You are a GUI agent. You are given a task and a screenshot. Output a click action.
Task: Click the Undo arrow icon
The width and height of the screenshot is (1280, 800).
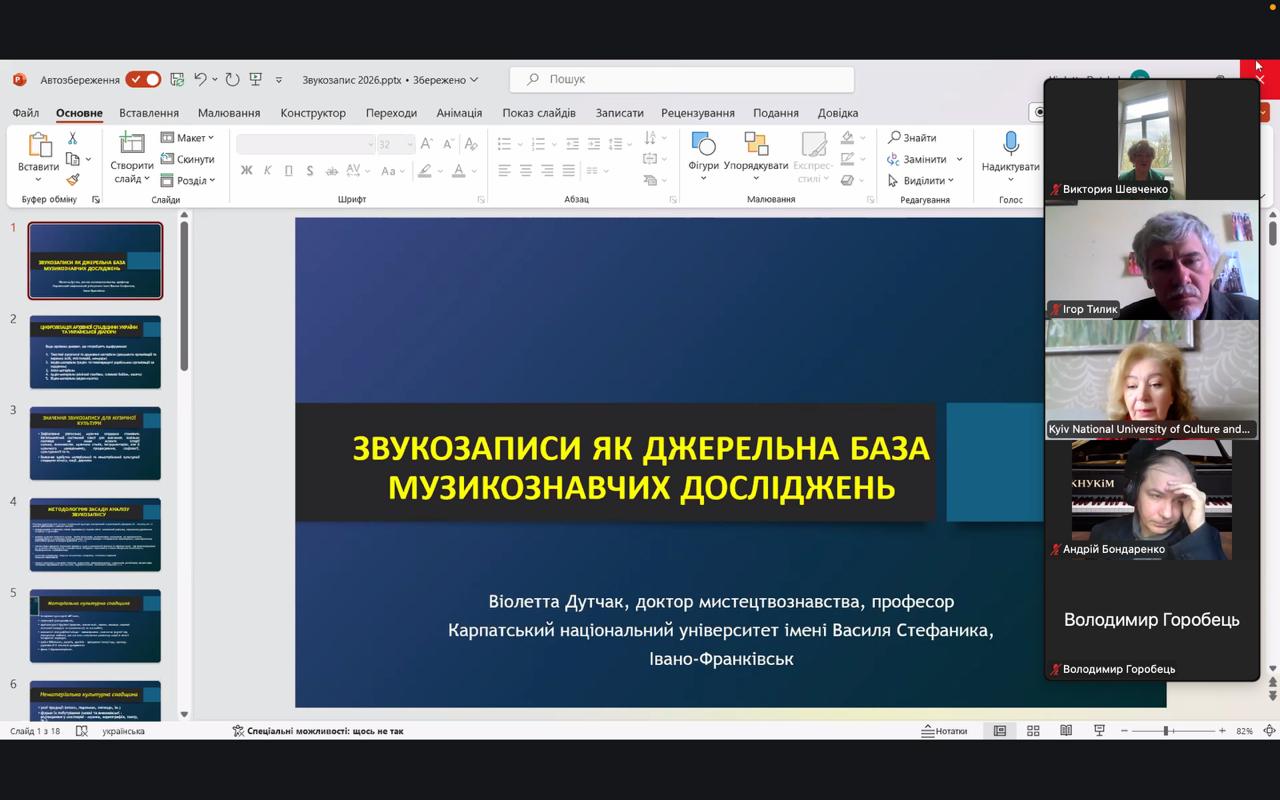pyautogui.click(x=201, y=79)
